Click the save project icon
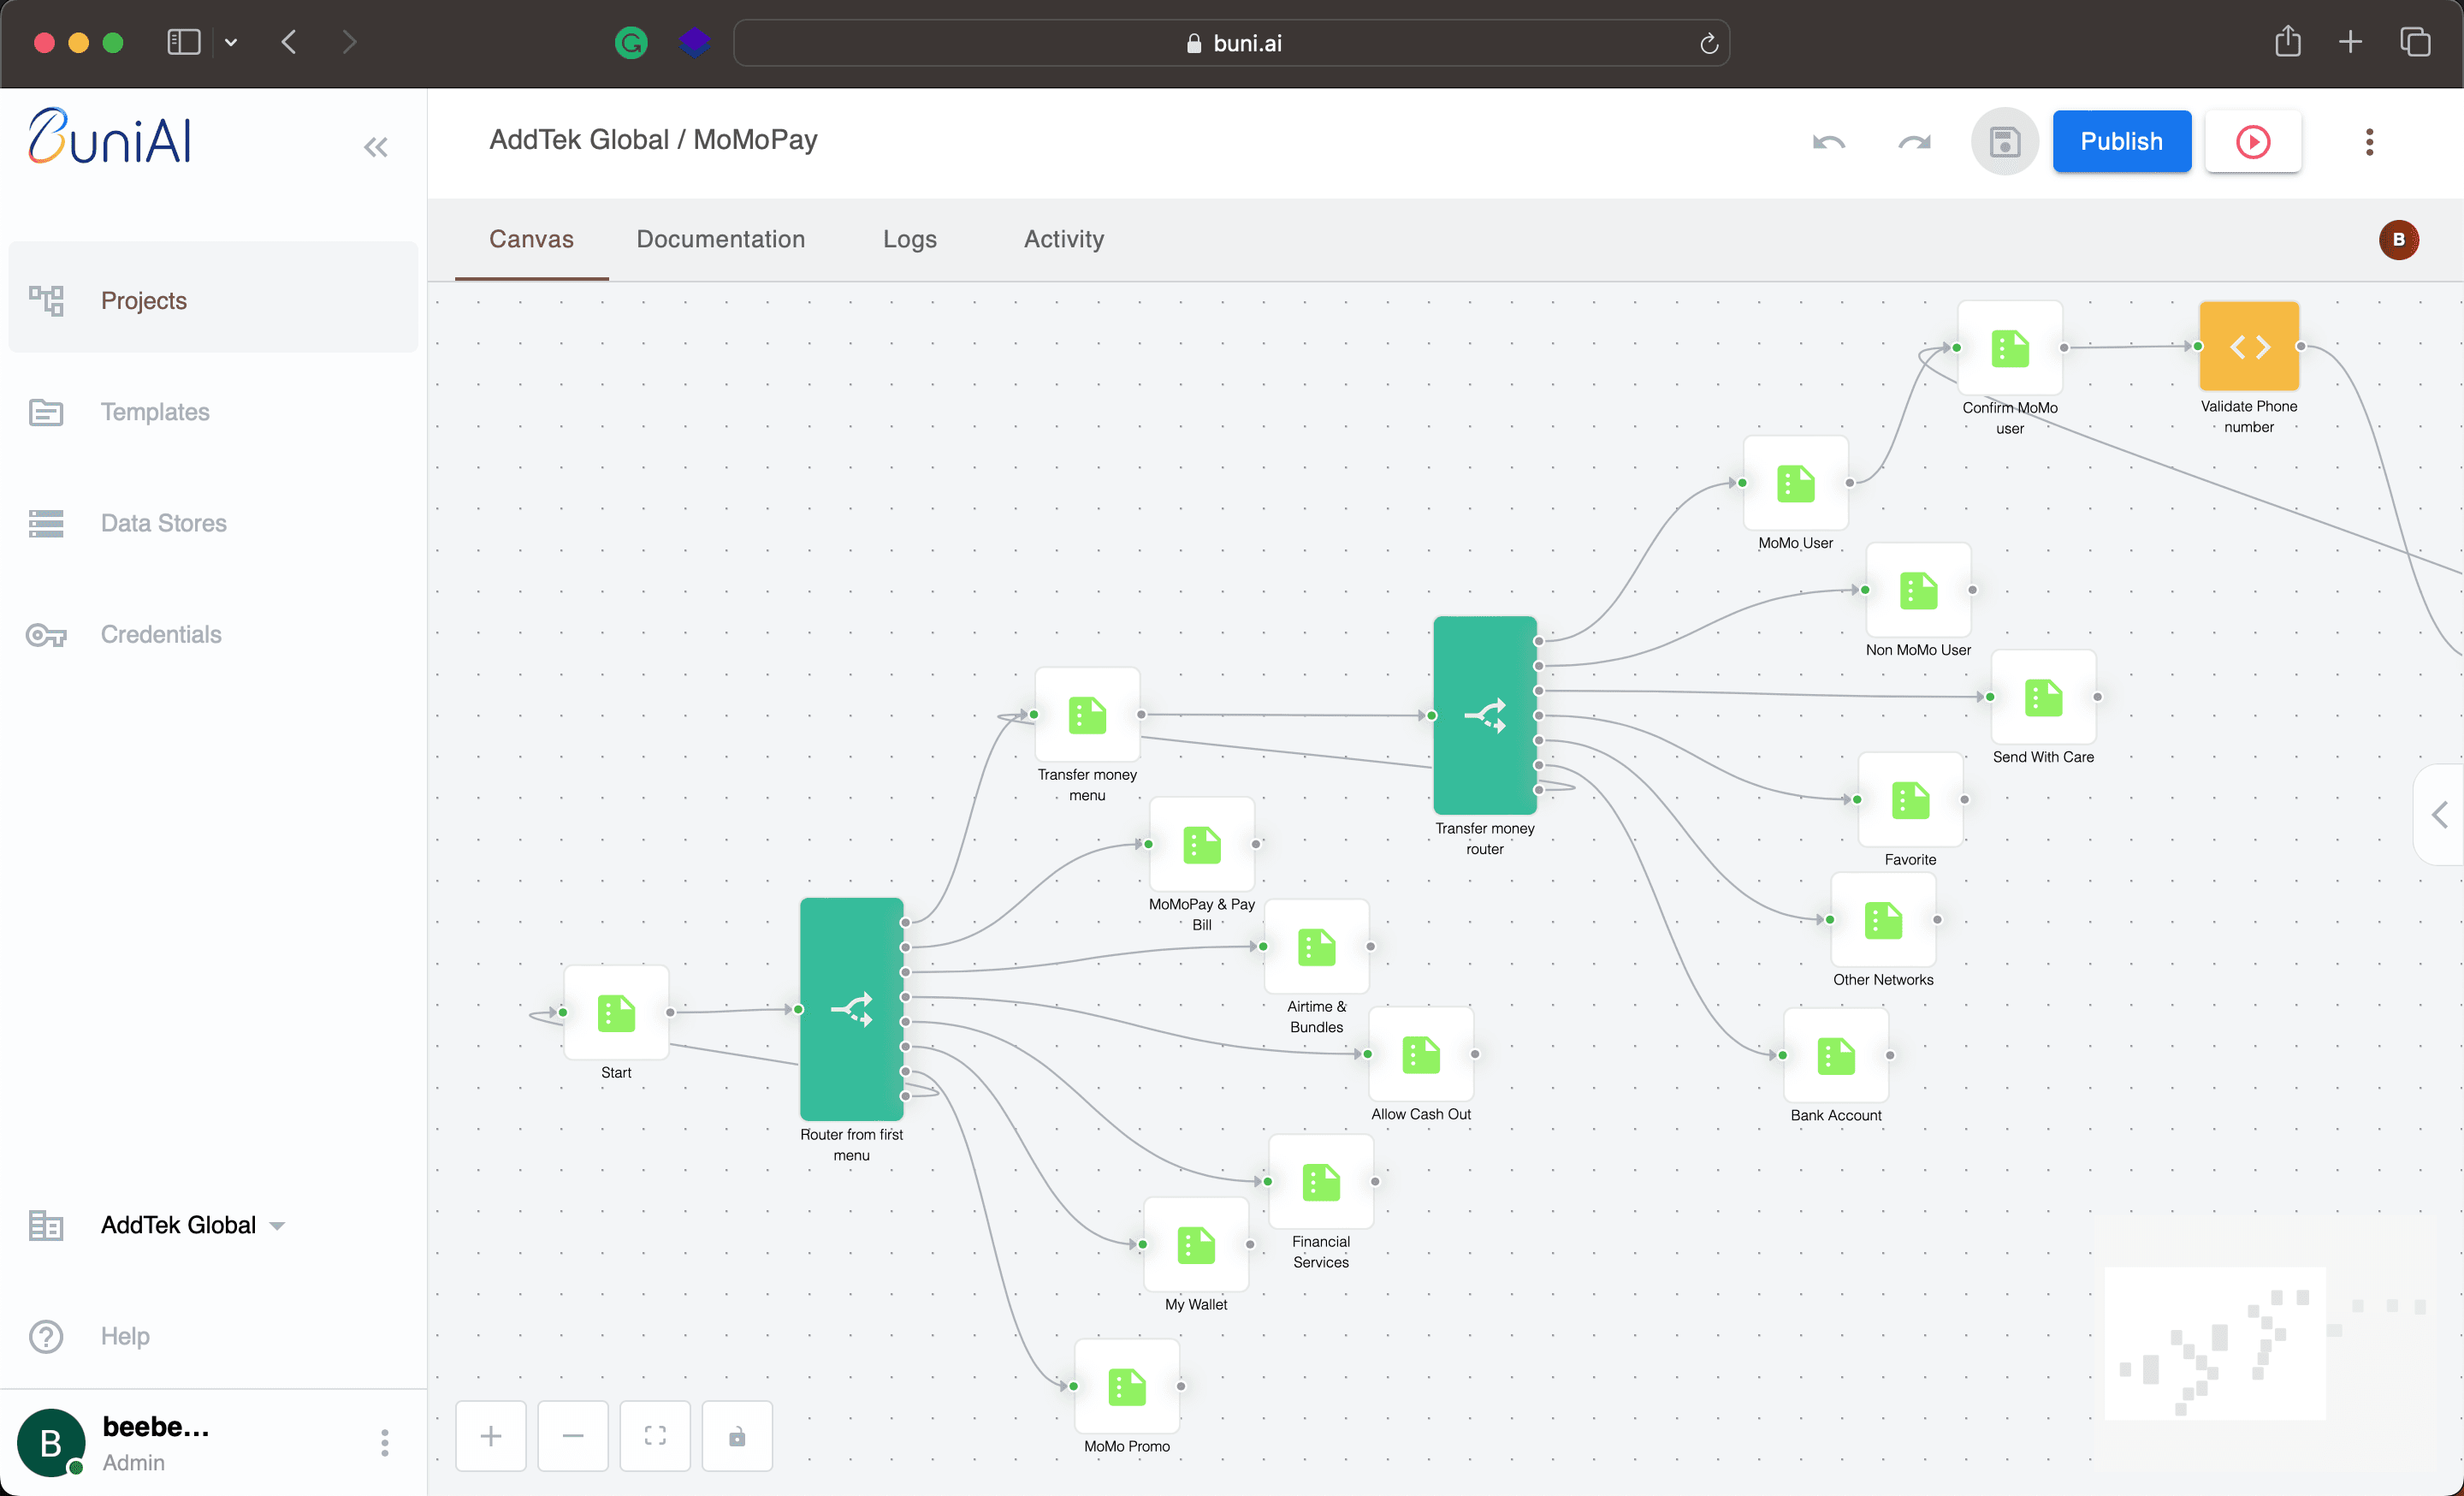The height and width of the screenshot is (1496, 2464). [x=2004, y=142]
